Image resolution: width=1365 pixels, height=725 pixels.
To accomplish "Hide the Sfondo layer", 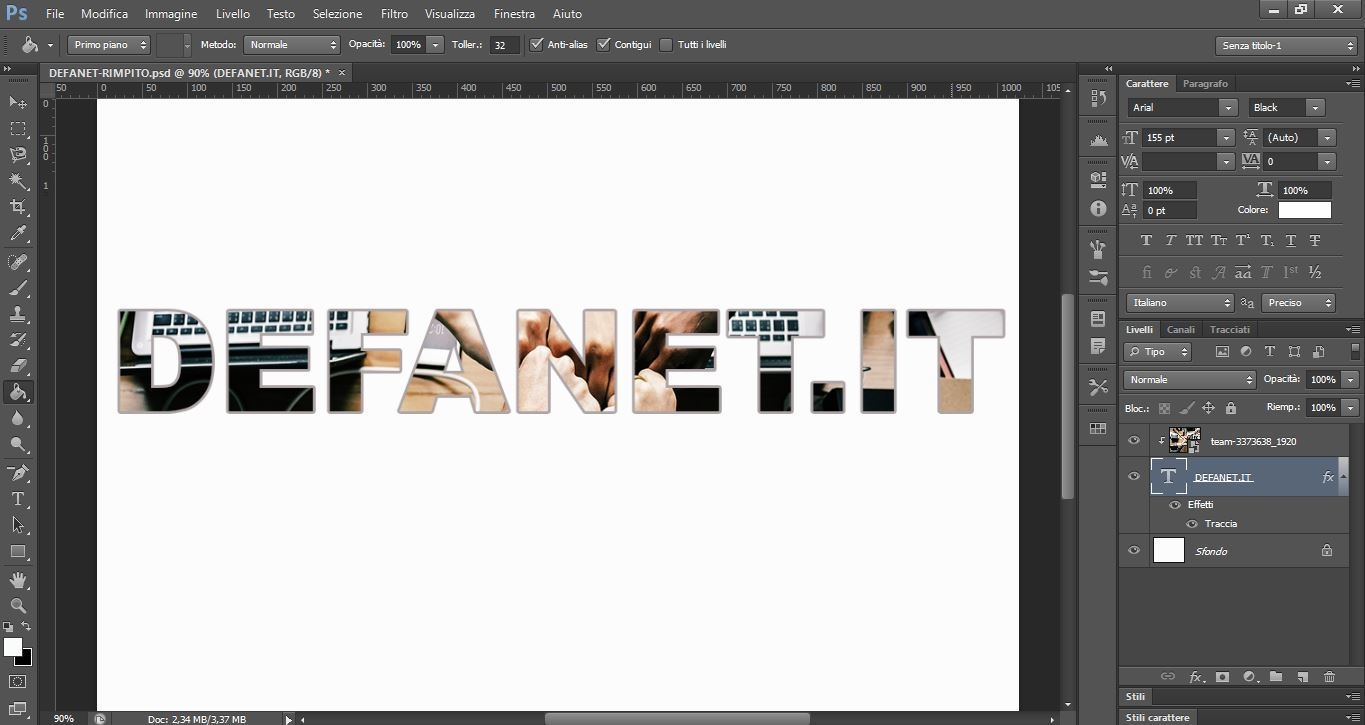I will [x=1134, y=550].
